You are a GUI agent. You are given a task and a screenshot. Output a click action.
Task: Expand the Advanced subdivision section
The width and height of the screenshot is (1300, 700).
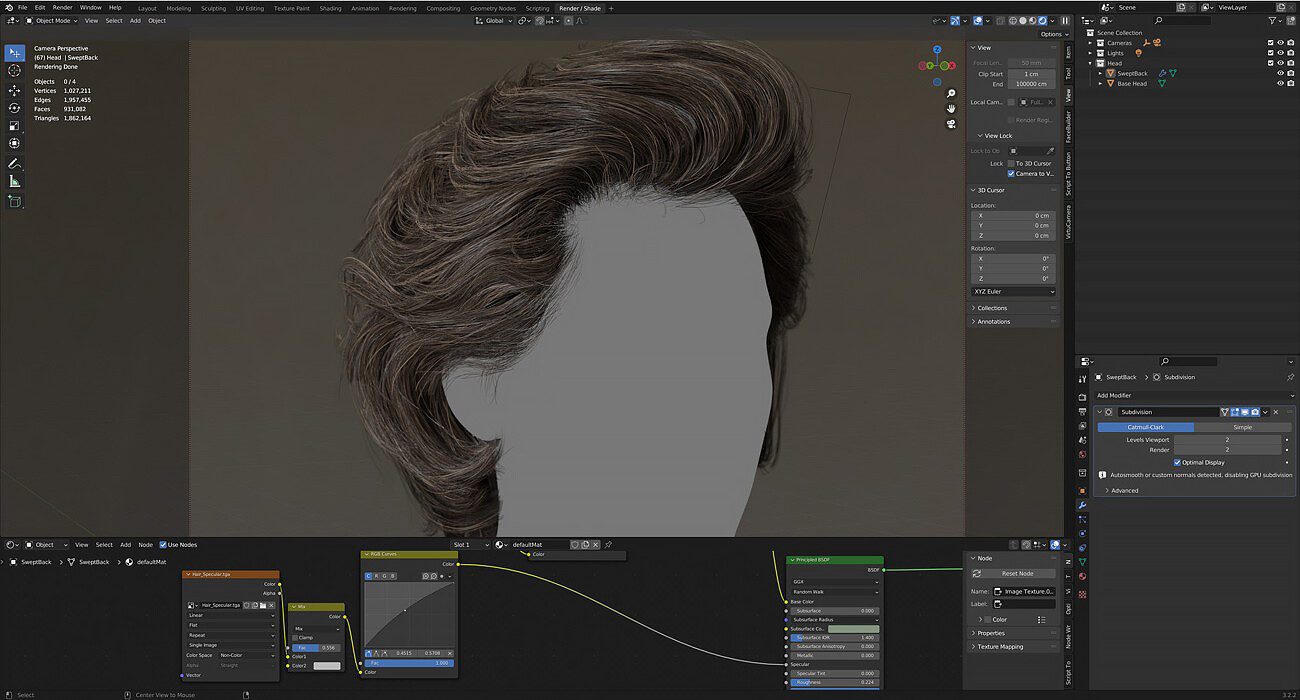coord(1124,490)
